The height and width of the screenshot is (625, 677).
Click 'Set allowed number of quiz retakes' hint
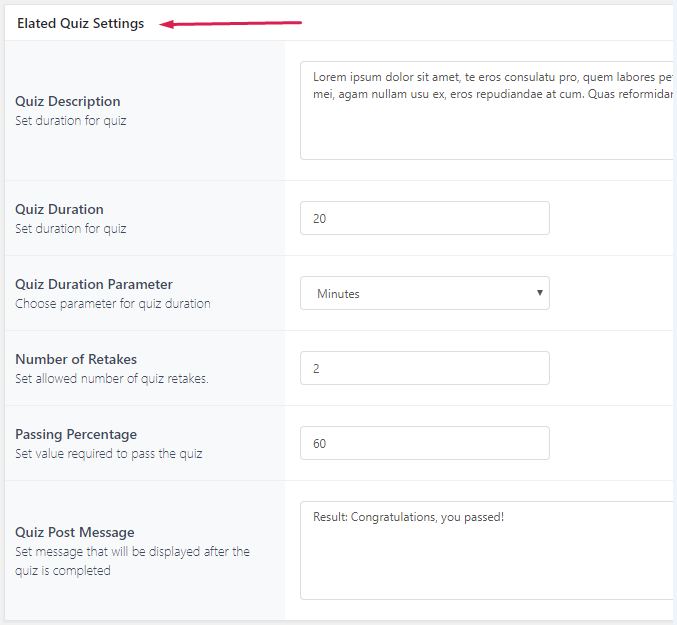[112, 379]
